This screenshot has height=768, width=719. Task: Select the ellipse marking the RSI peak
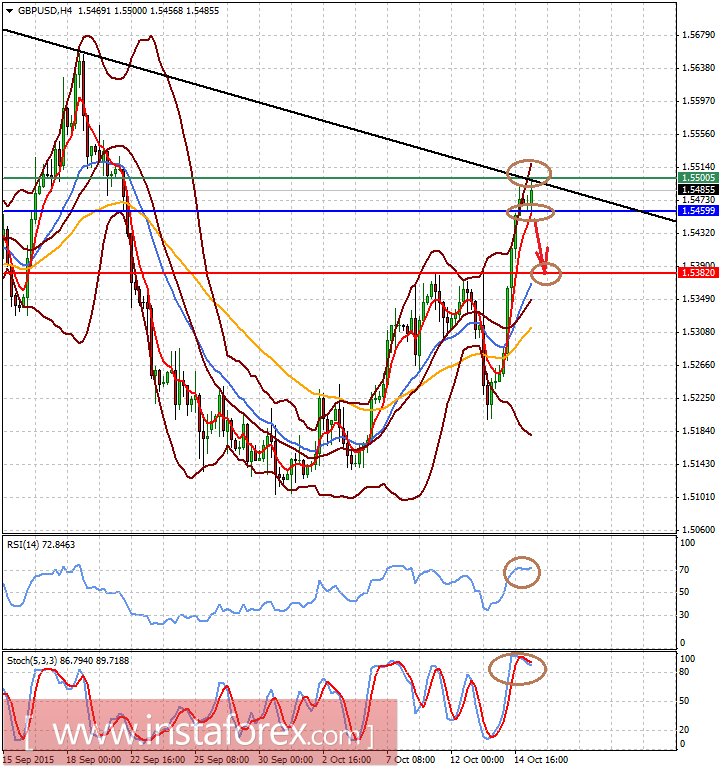pos(523,572)
